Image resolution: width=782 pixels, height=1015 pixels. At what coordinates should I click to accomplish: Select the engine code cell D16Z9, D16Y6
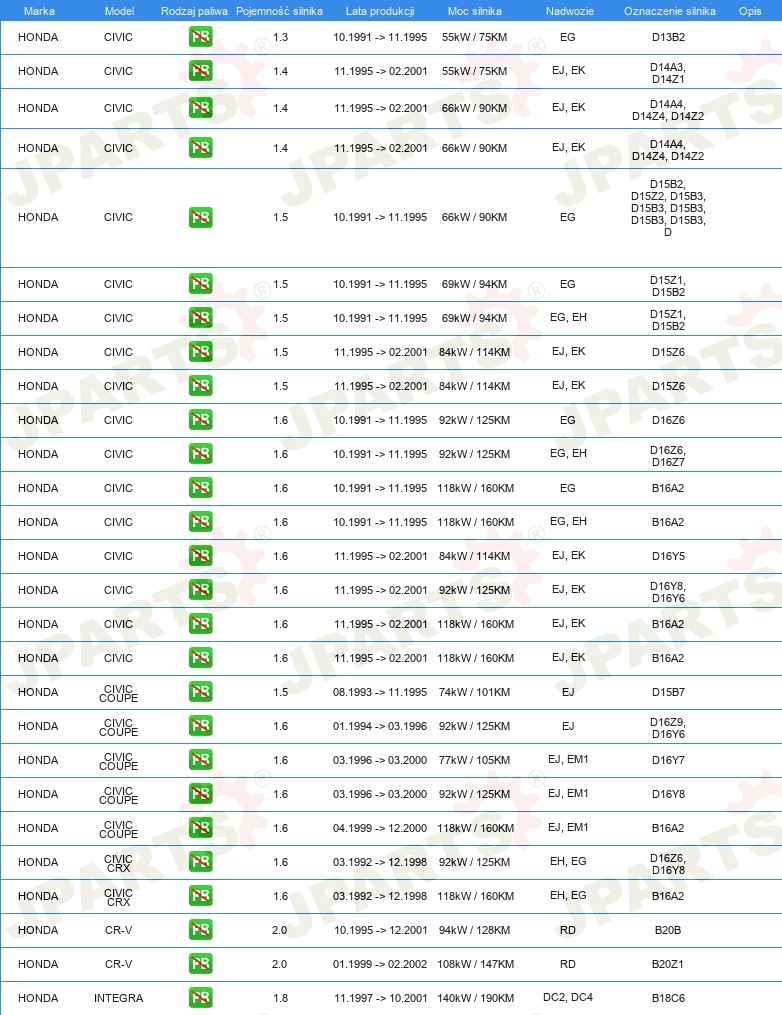tap(668, 728)
